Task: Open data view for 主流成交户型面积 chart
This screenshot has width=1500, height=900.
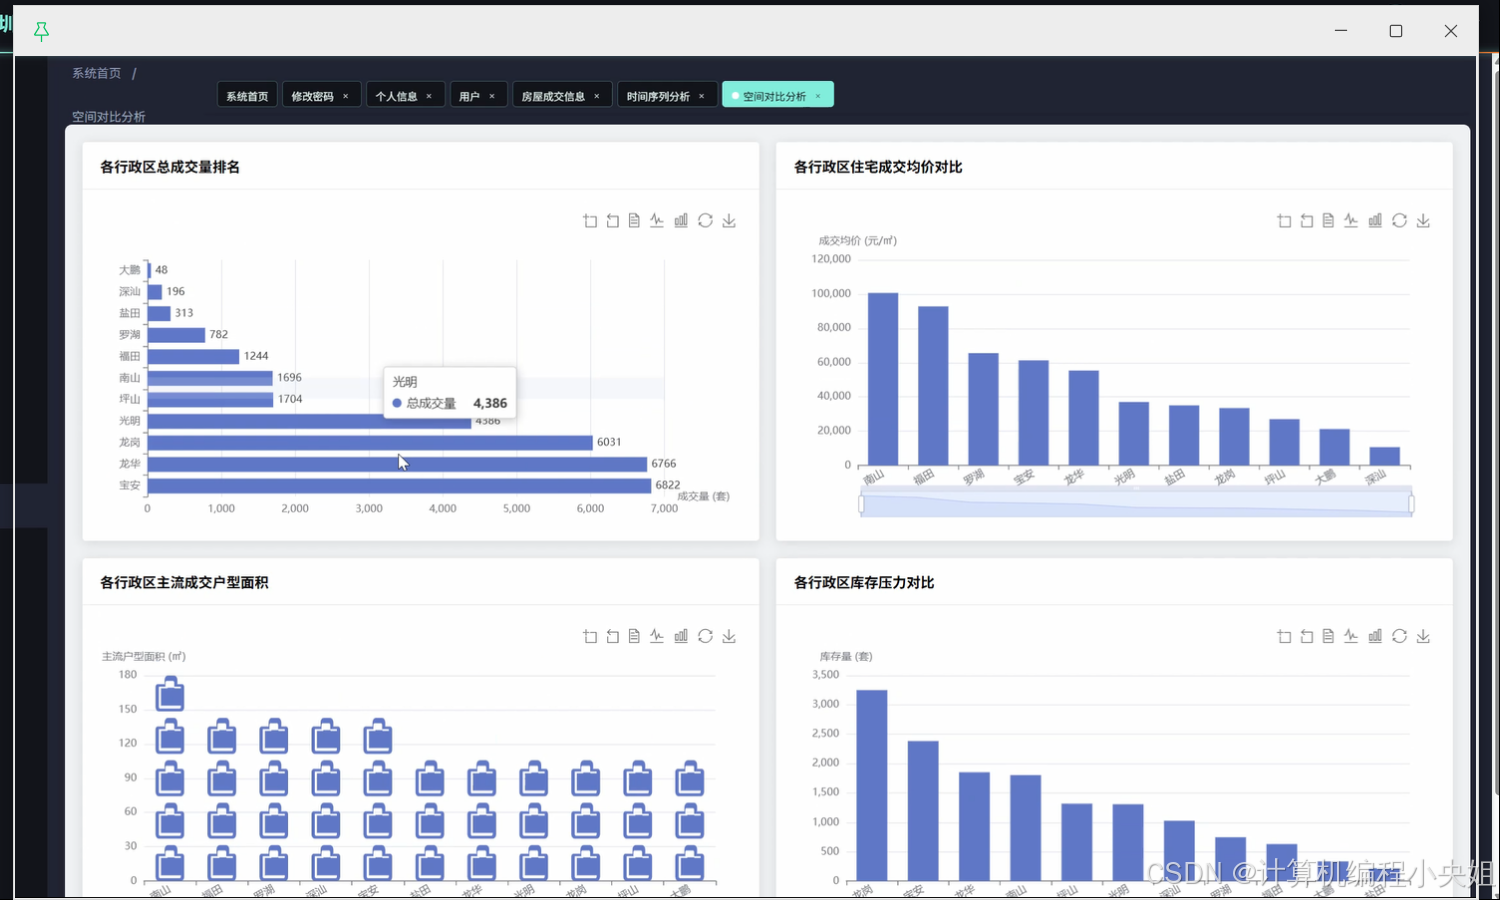Action: click(634, 636)
